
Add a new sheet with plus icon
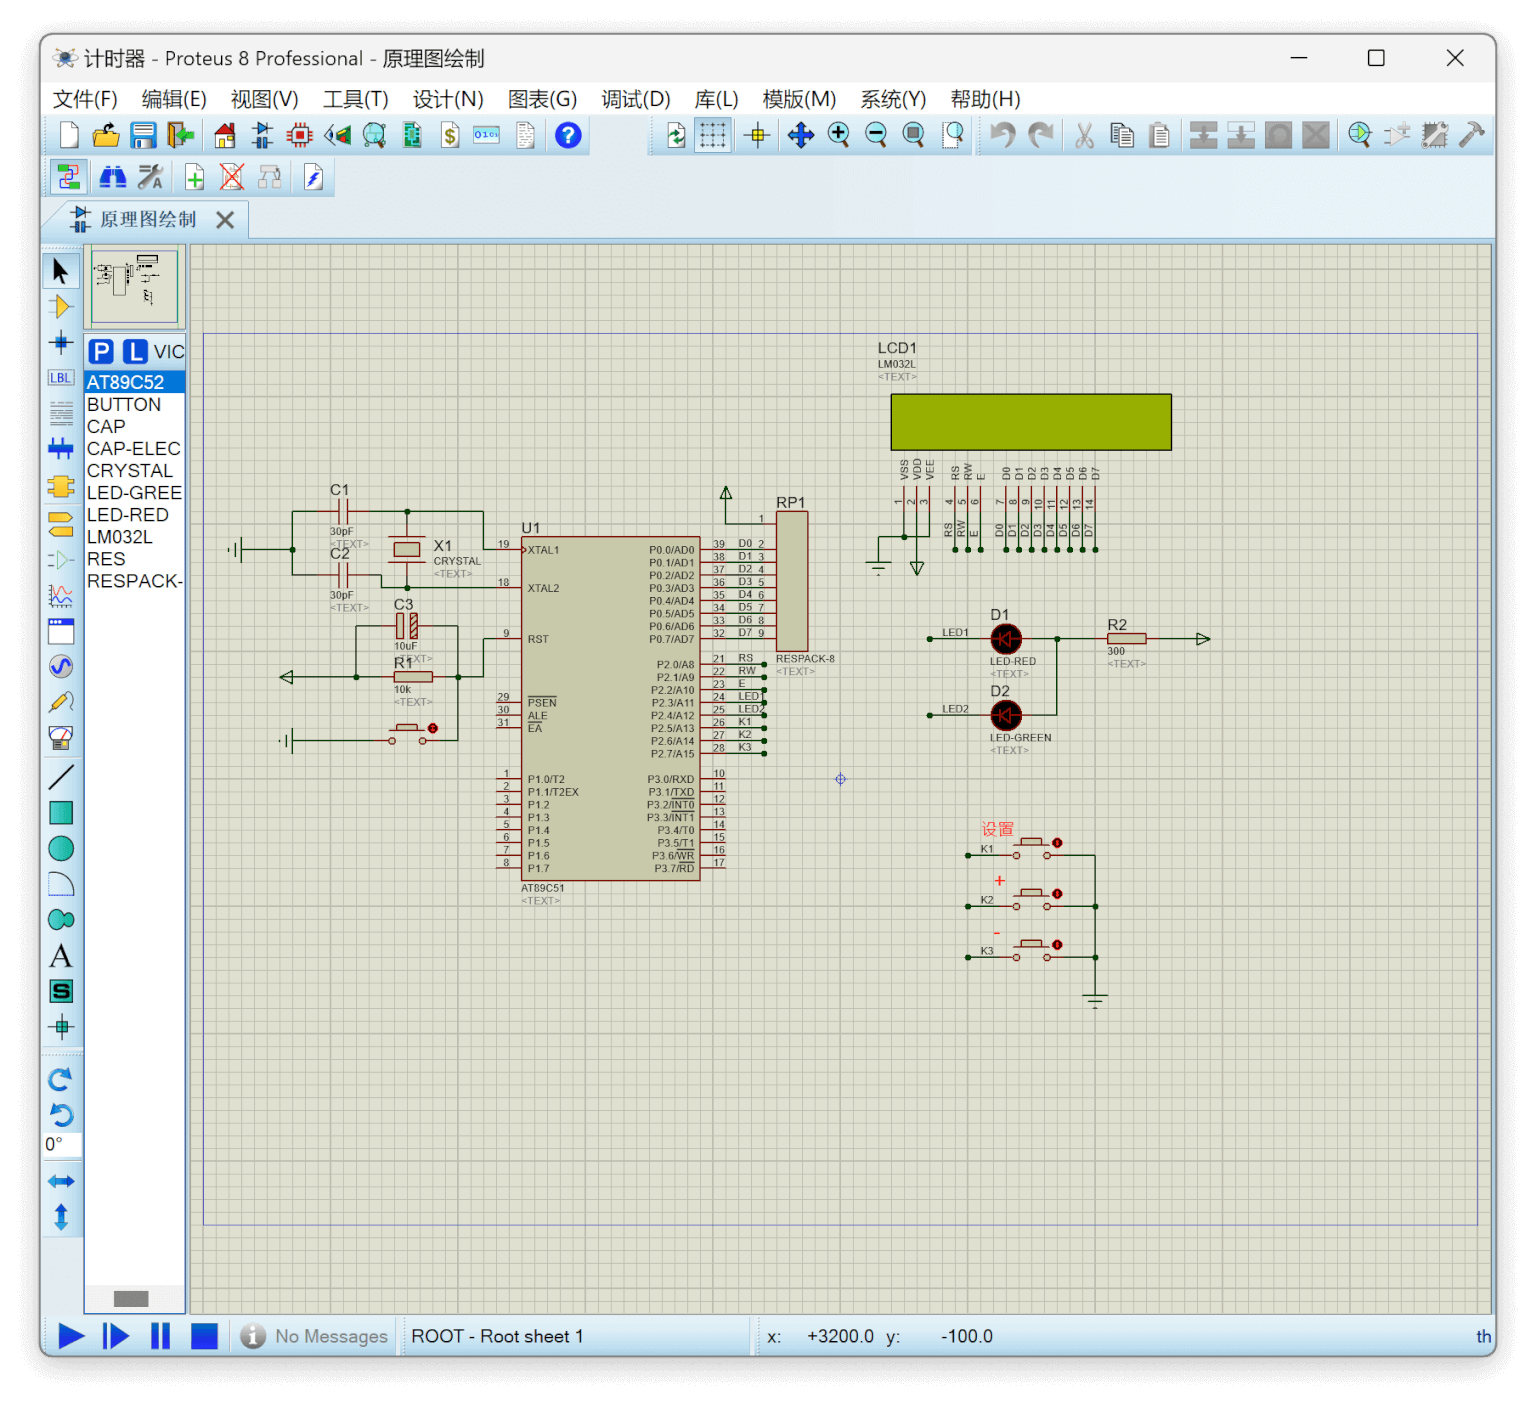coord(195,178)
